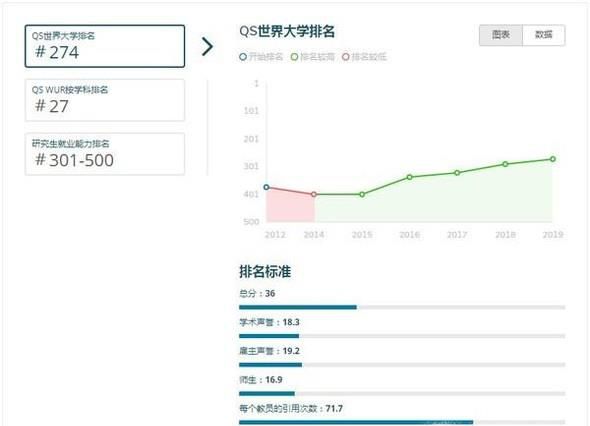The width and height of the screenshot is (590, 426).
Task: Click the 学术声誉 18.3 progress bar
Action: coord(402,336)
